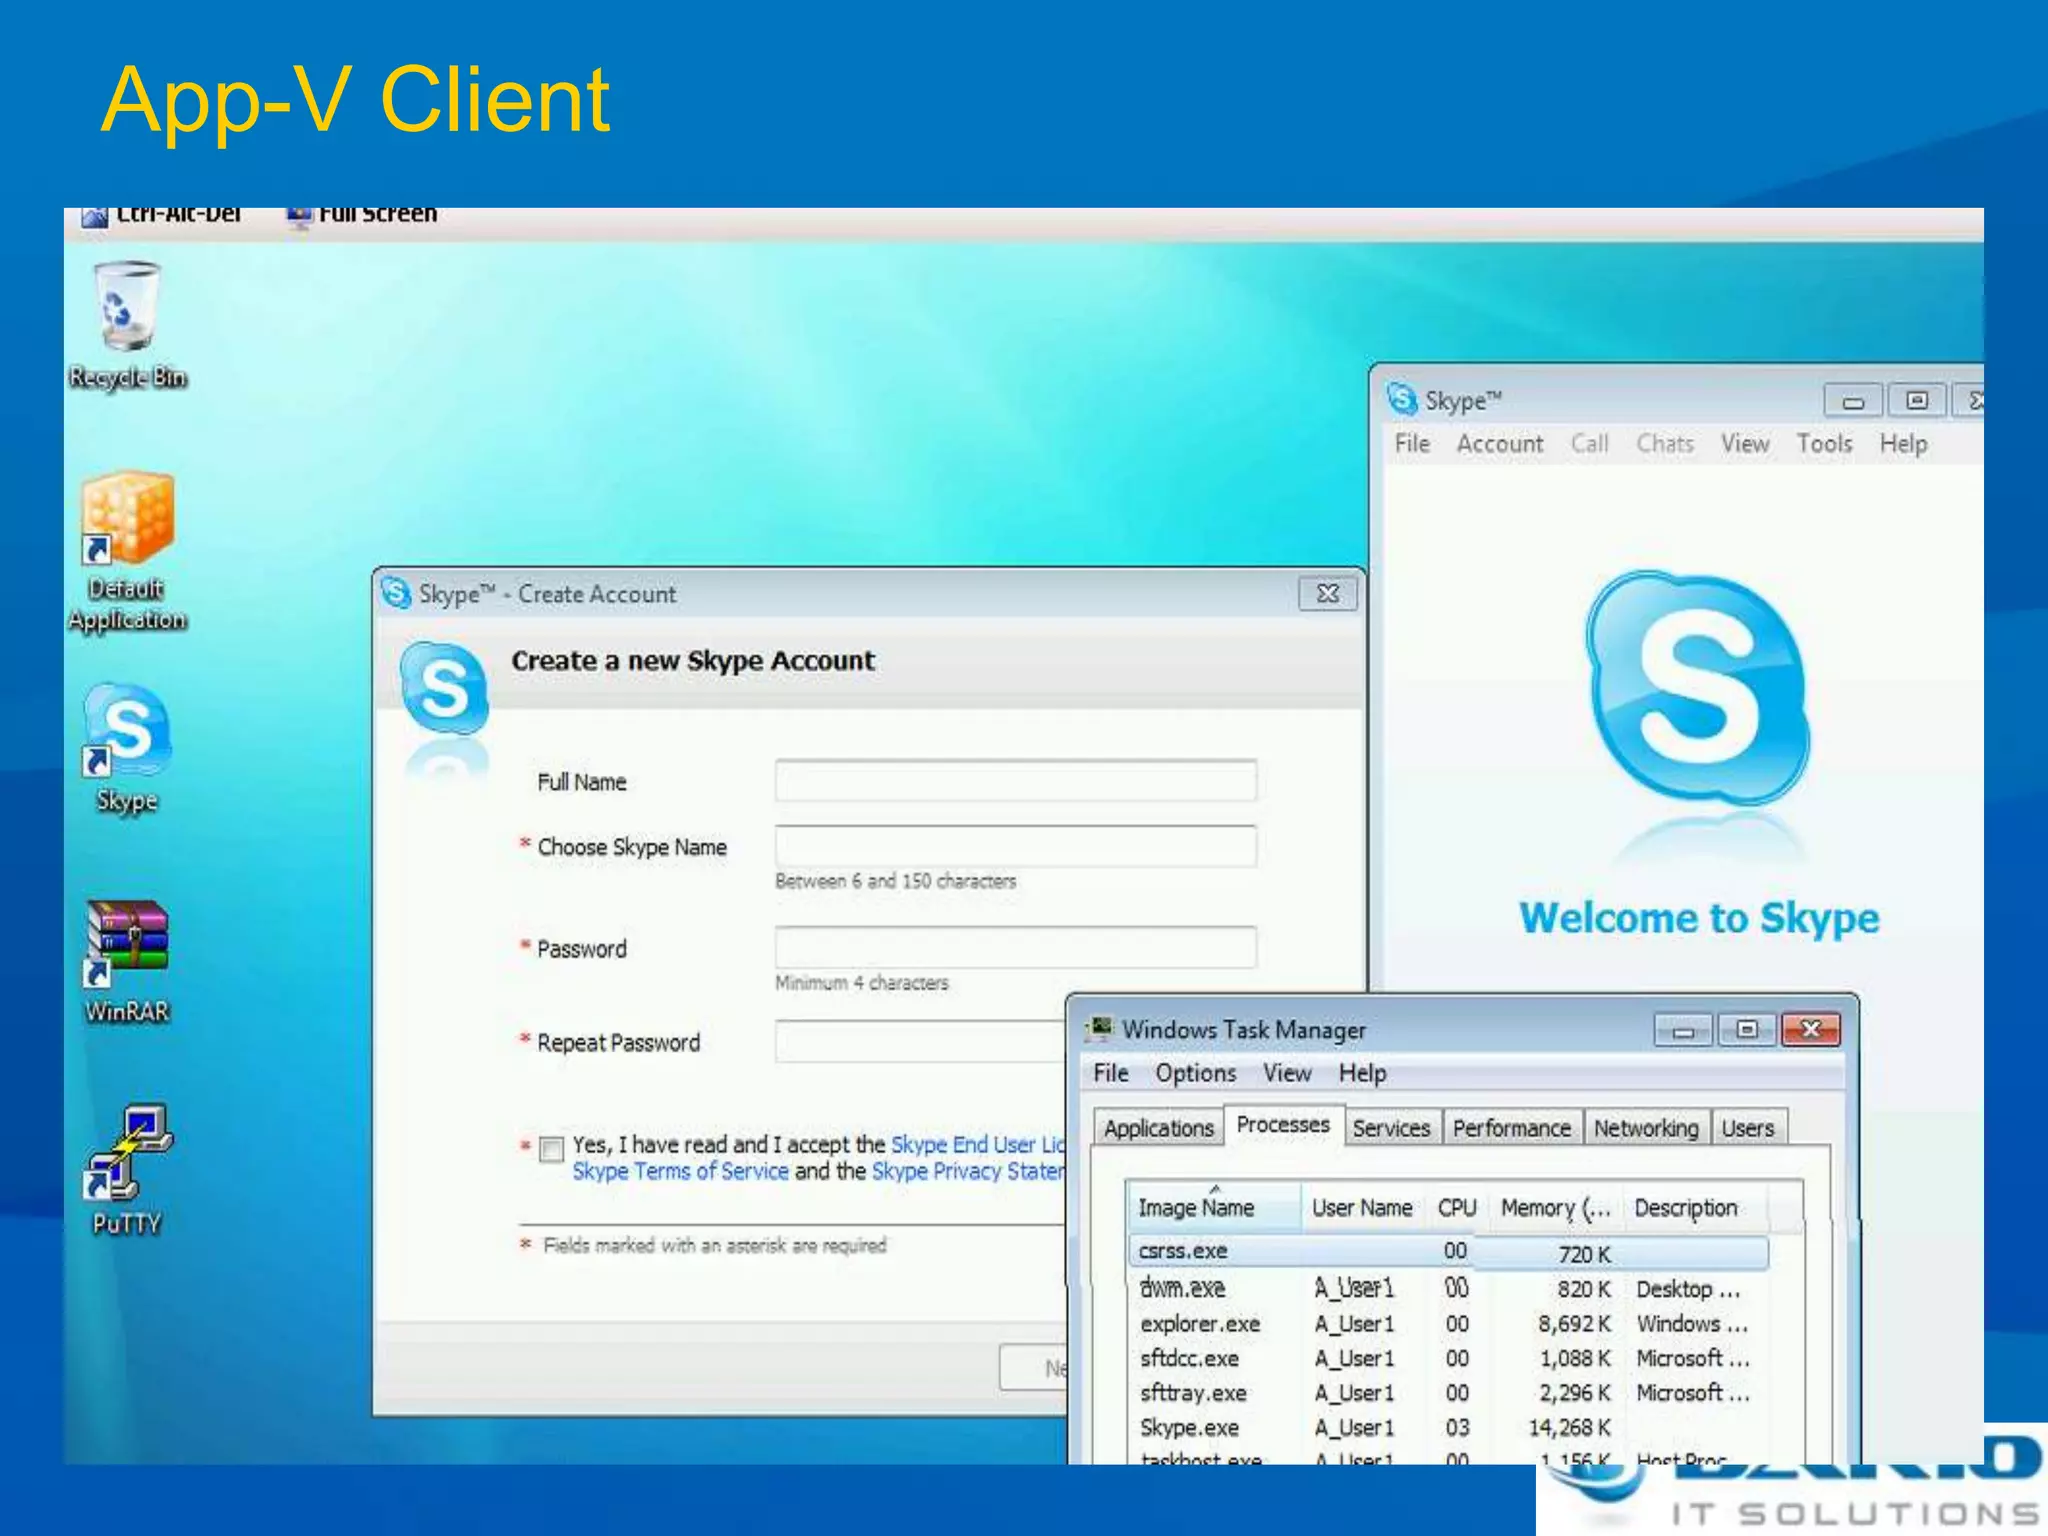This screenshot has width=2048, height=1536.
Task: Click the Password input field
Action: point(1015,947)
